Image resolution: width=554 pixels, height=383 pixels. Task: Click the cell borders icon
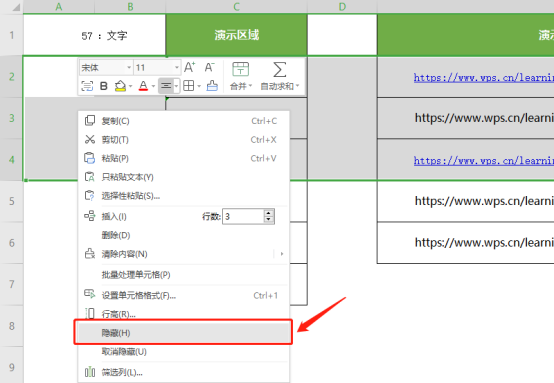pyautogui.click(x=189, y=86)
